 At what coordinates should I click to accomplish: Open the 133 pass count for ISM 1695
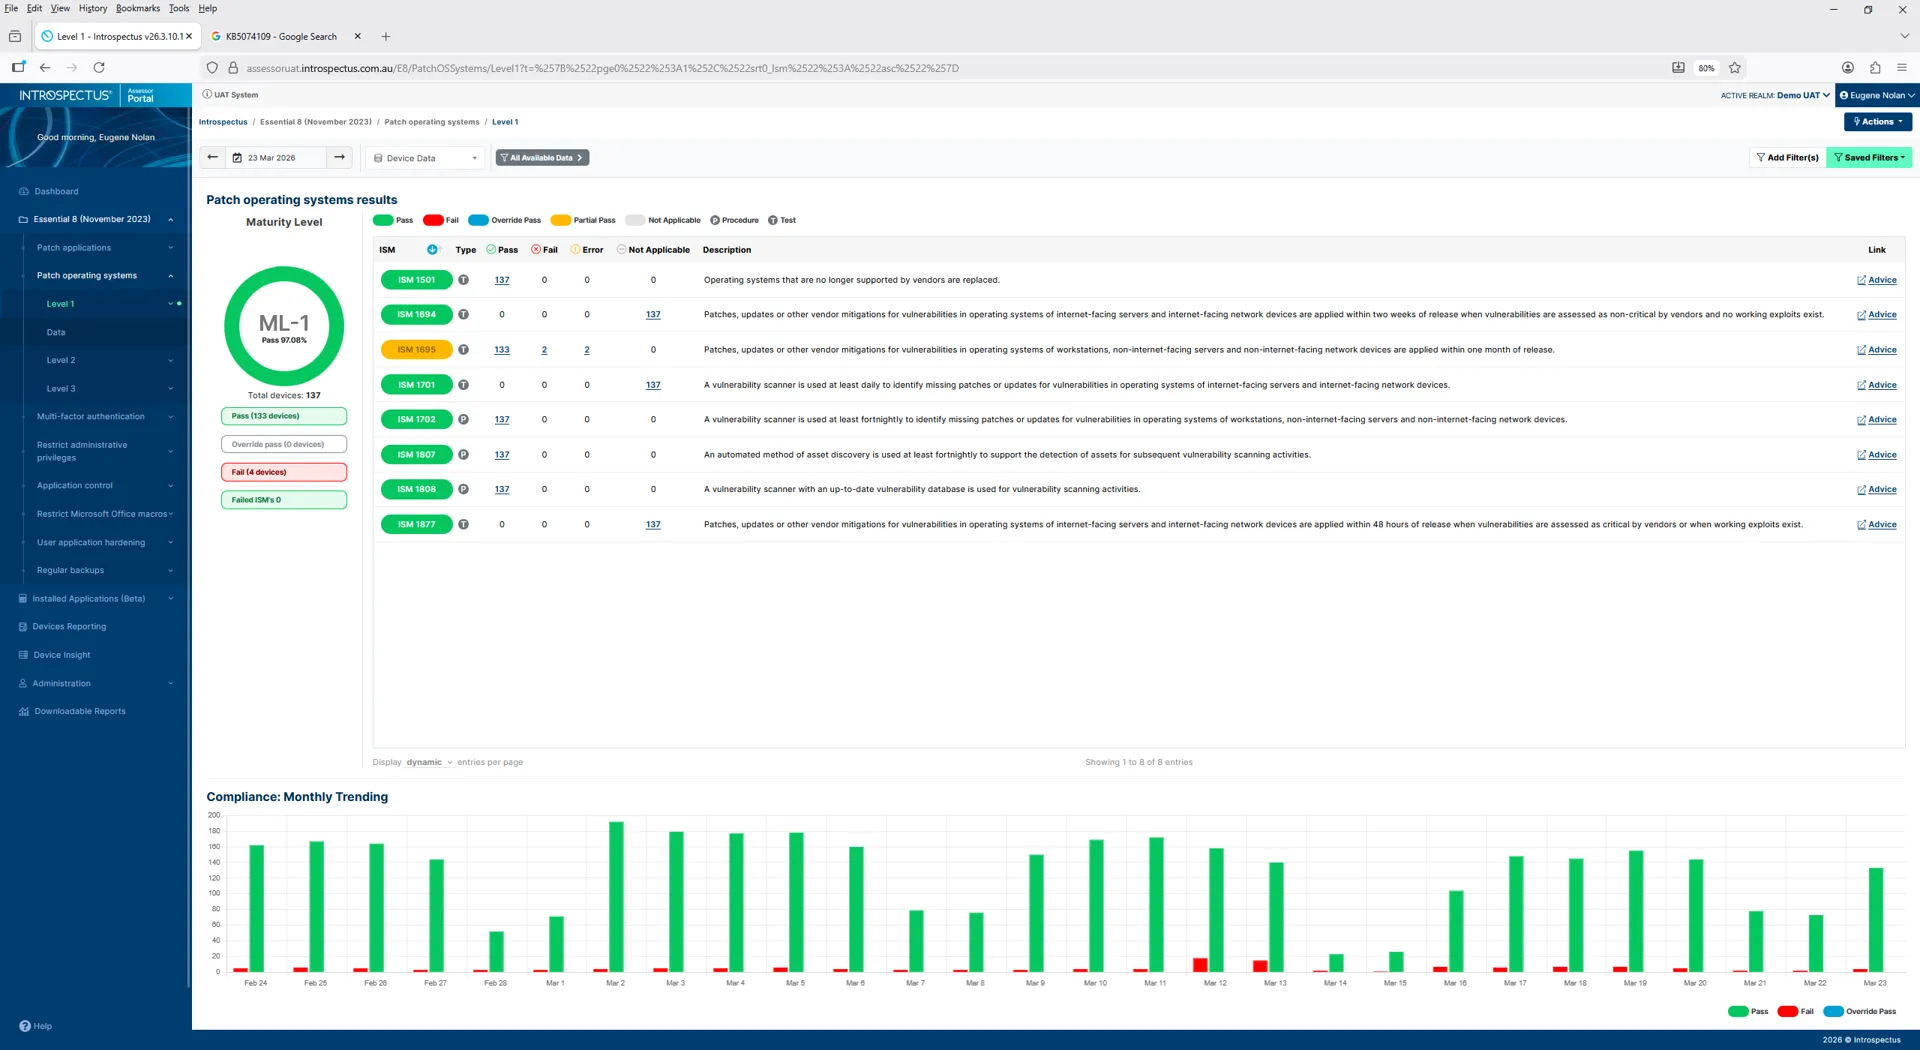(x=502, y=350)
